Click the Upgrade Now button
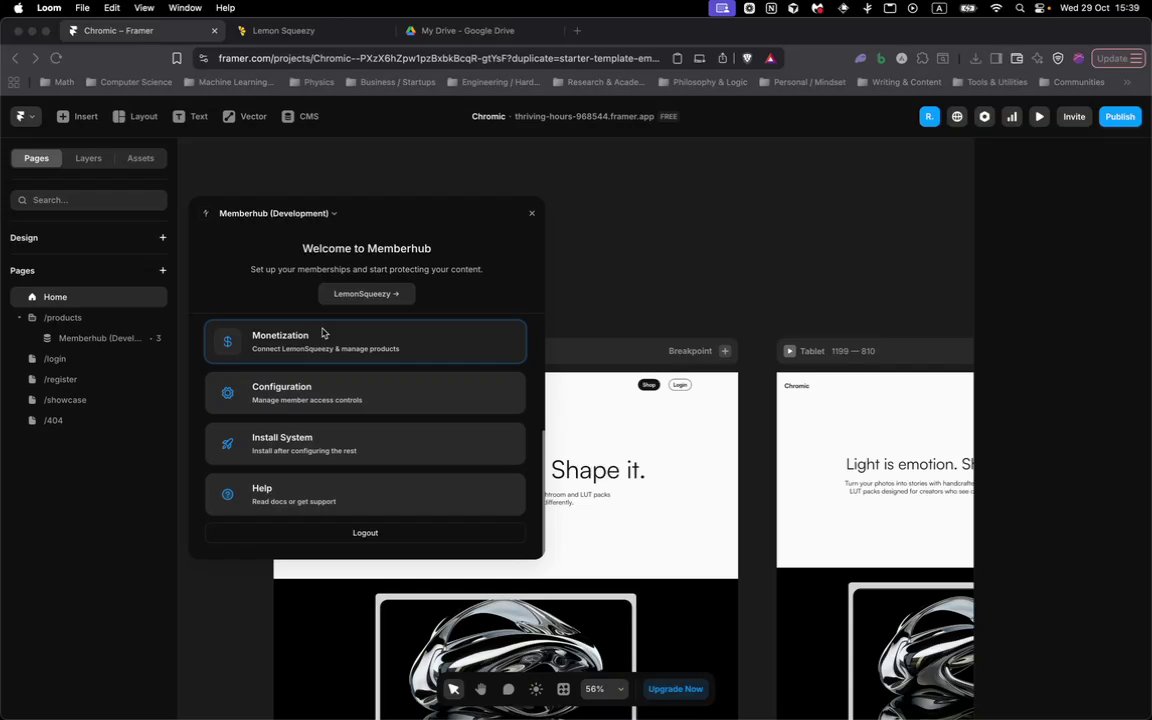Image resolution: width=1152 pixels, height=720 pixels. pos(675,689)
